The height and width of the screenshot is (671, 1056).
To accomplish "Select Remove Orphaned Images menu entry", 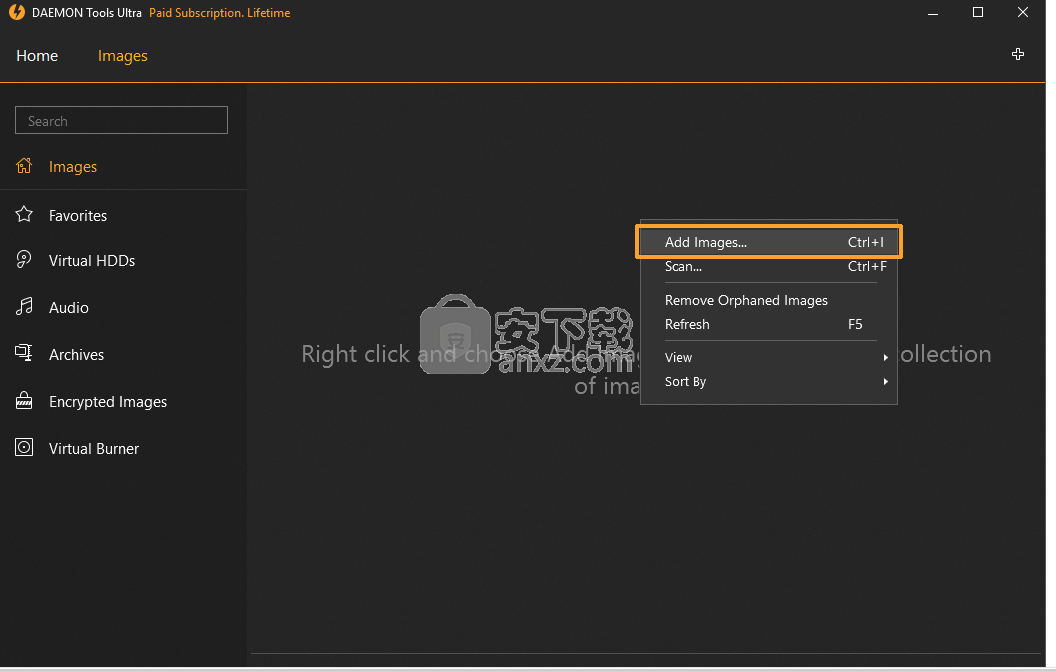I will [768, 300].
